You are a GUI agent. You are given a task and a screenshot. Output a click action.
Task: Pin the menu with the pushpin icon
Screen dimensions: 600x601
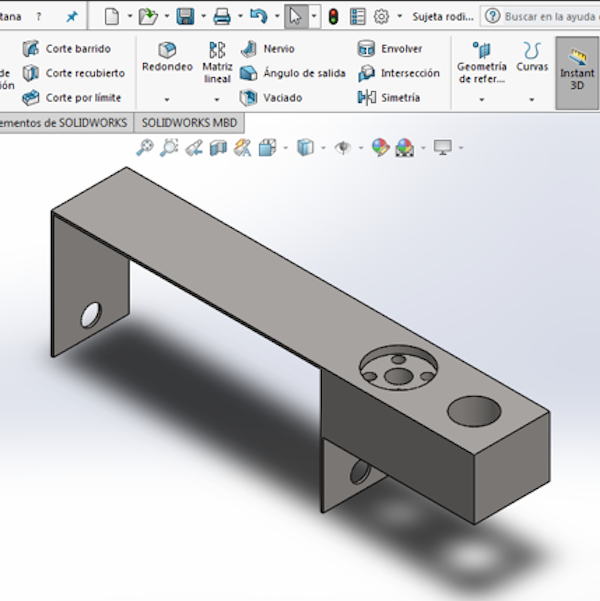[x=72, y=16]
